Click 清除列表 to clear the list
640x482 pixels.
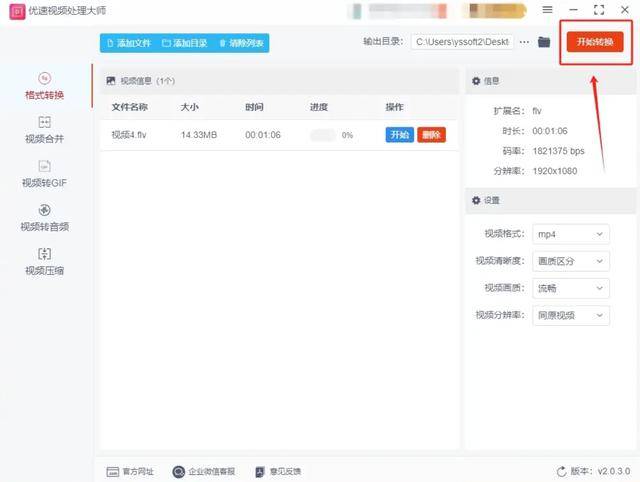pyautogui.click(x=241, y=43)
